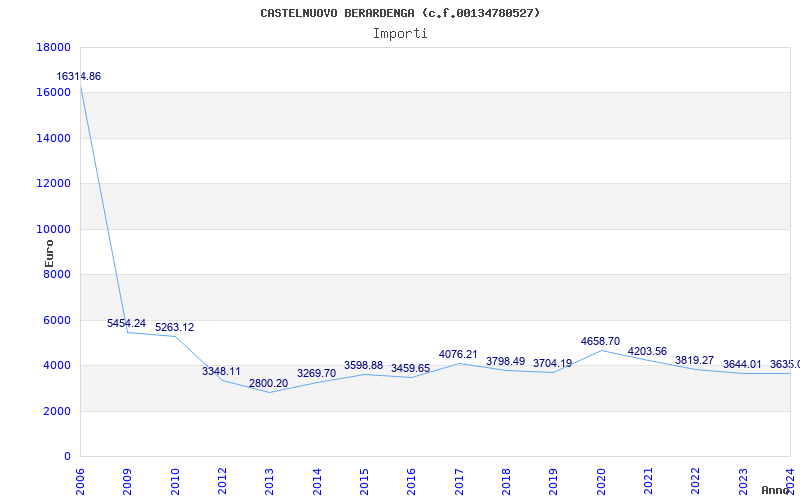Click the 2012 x-axis year label

[x=222, y=482]
